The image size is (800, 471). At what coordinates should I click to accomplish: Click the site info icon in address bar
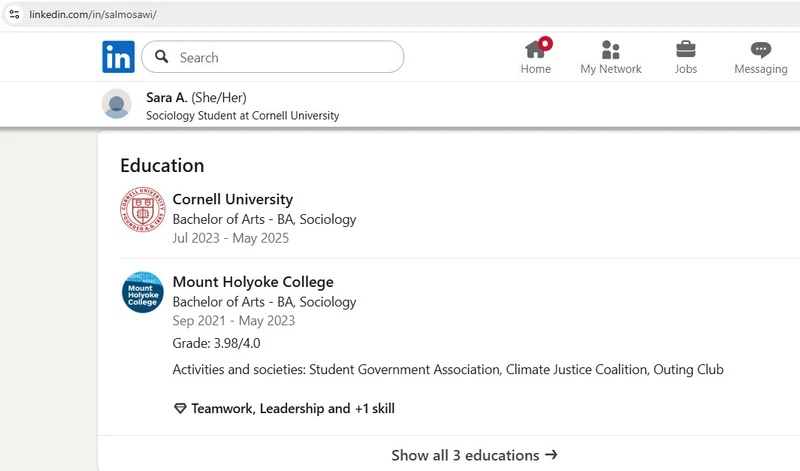point(14,15)
